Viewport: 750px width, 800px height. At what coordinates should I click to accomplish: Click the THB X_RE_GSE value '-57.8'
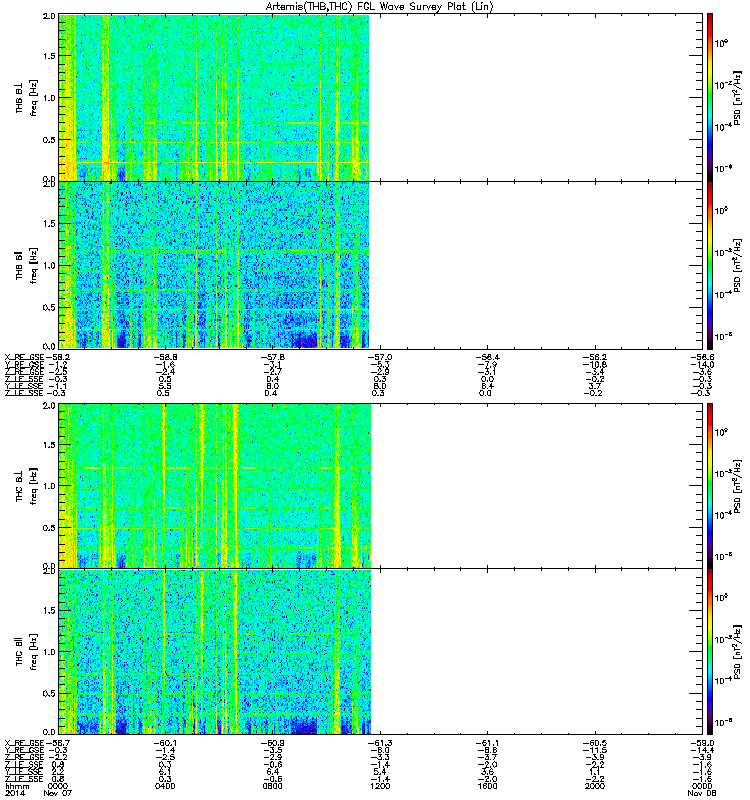pyautogui.click(x=272, y=358)
